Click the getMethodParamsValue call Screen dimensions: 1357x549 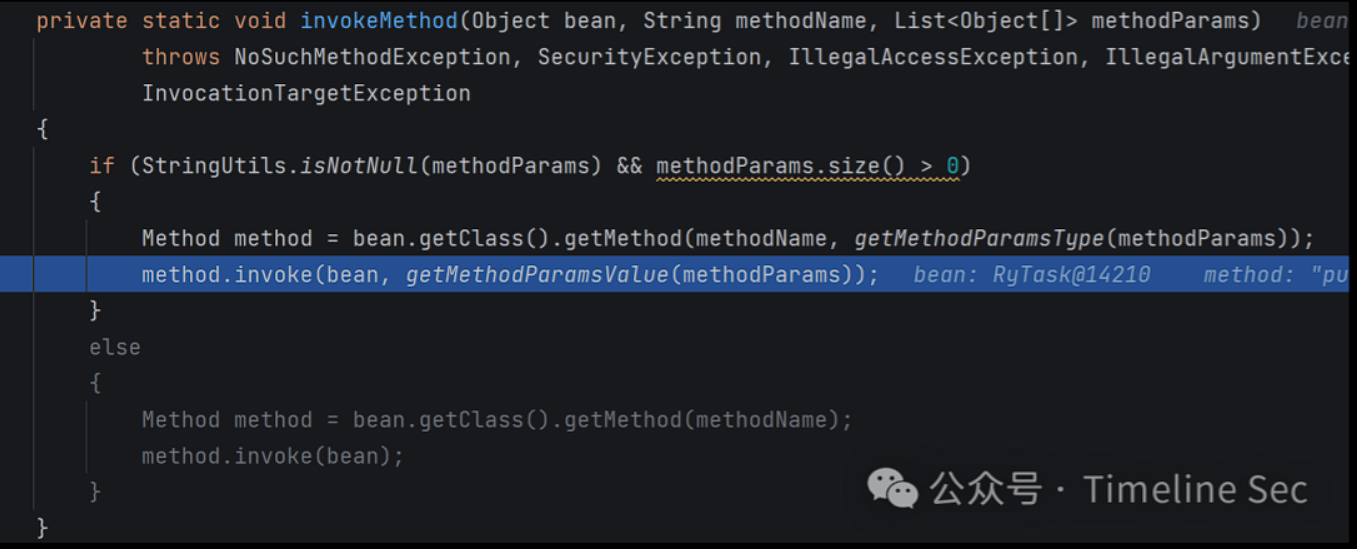536,274
